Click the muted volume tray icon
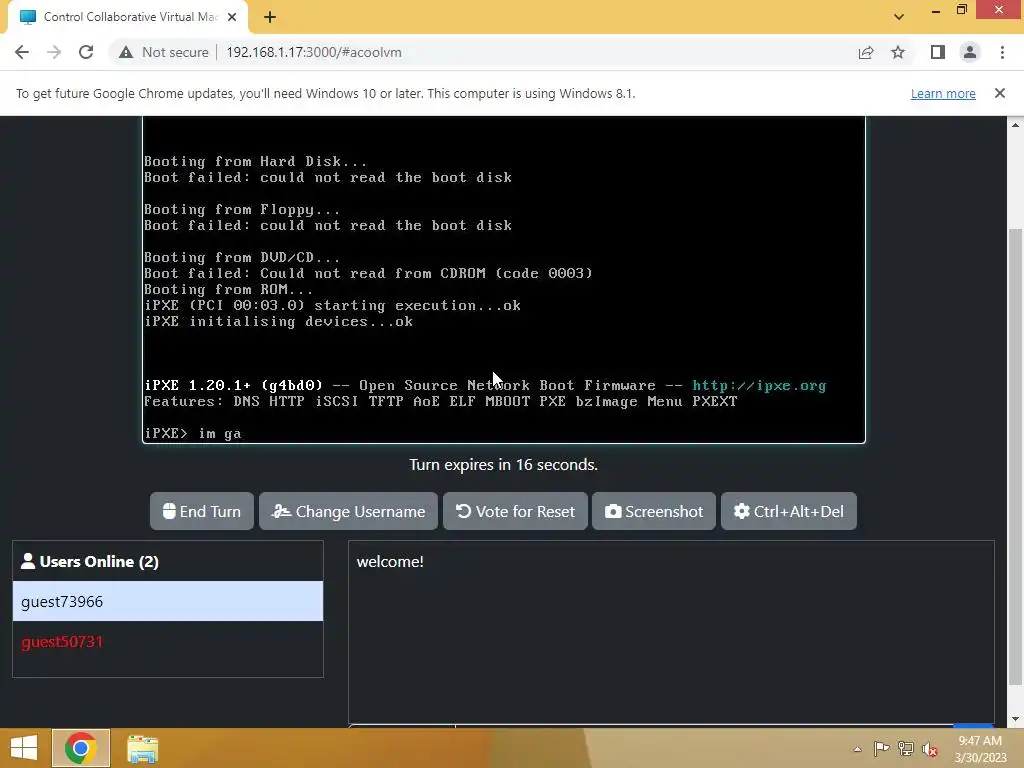This screenshot has width=1024, height=768. (x=930, y=749)
